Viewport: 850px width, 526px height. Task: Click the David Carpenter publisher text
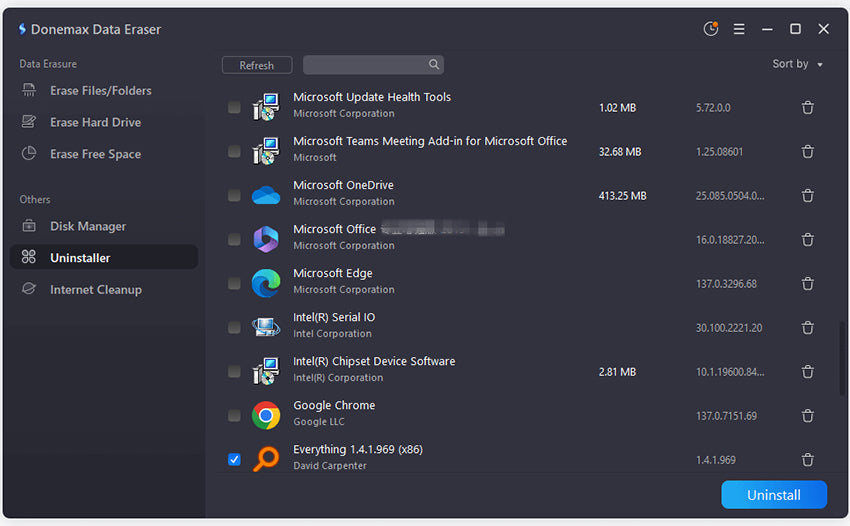[330, 465]
